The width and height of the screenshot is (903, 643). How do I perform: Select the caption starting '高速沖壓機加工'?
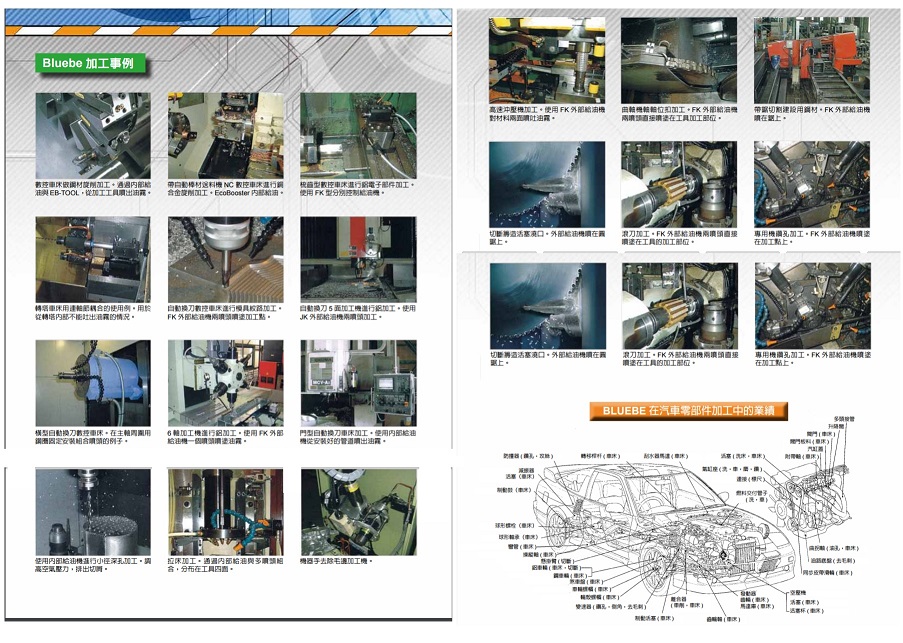click(x=547, y=113)
